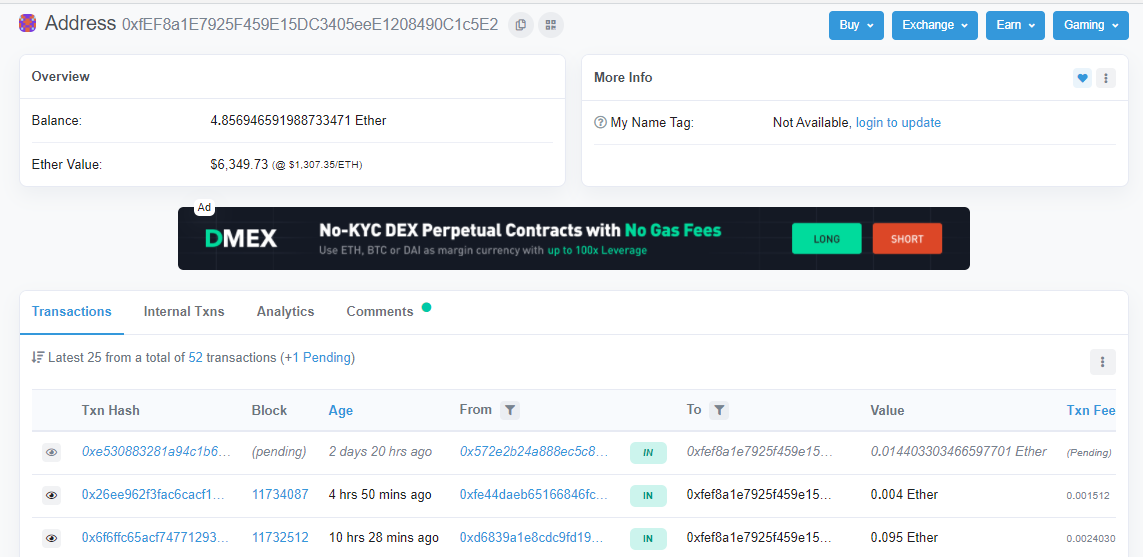
Task: Open the More Info three-dot options
Action: coord(1105,78)
